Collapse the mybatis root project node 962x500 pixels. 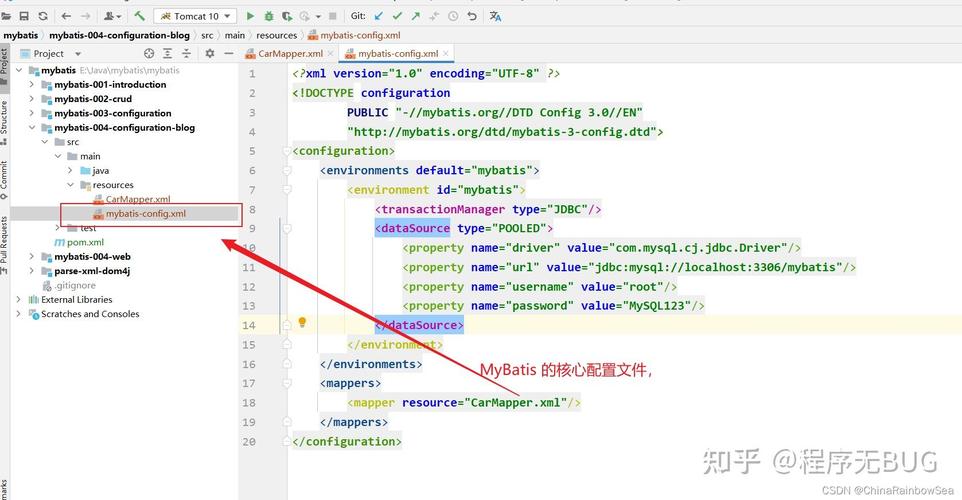point(18,70)
